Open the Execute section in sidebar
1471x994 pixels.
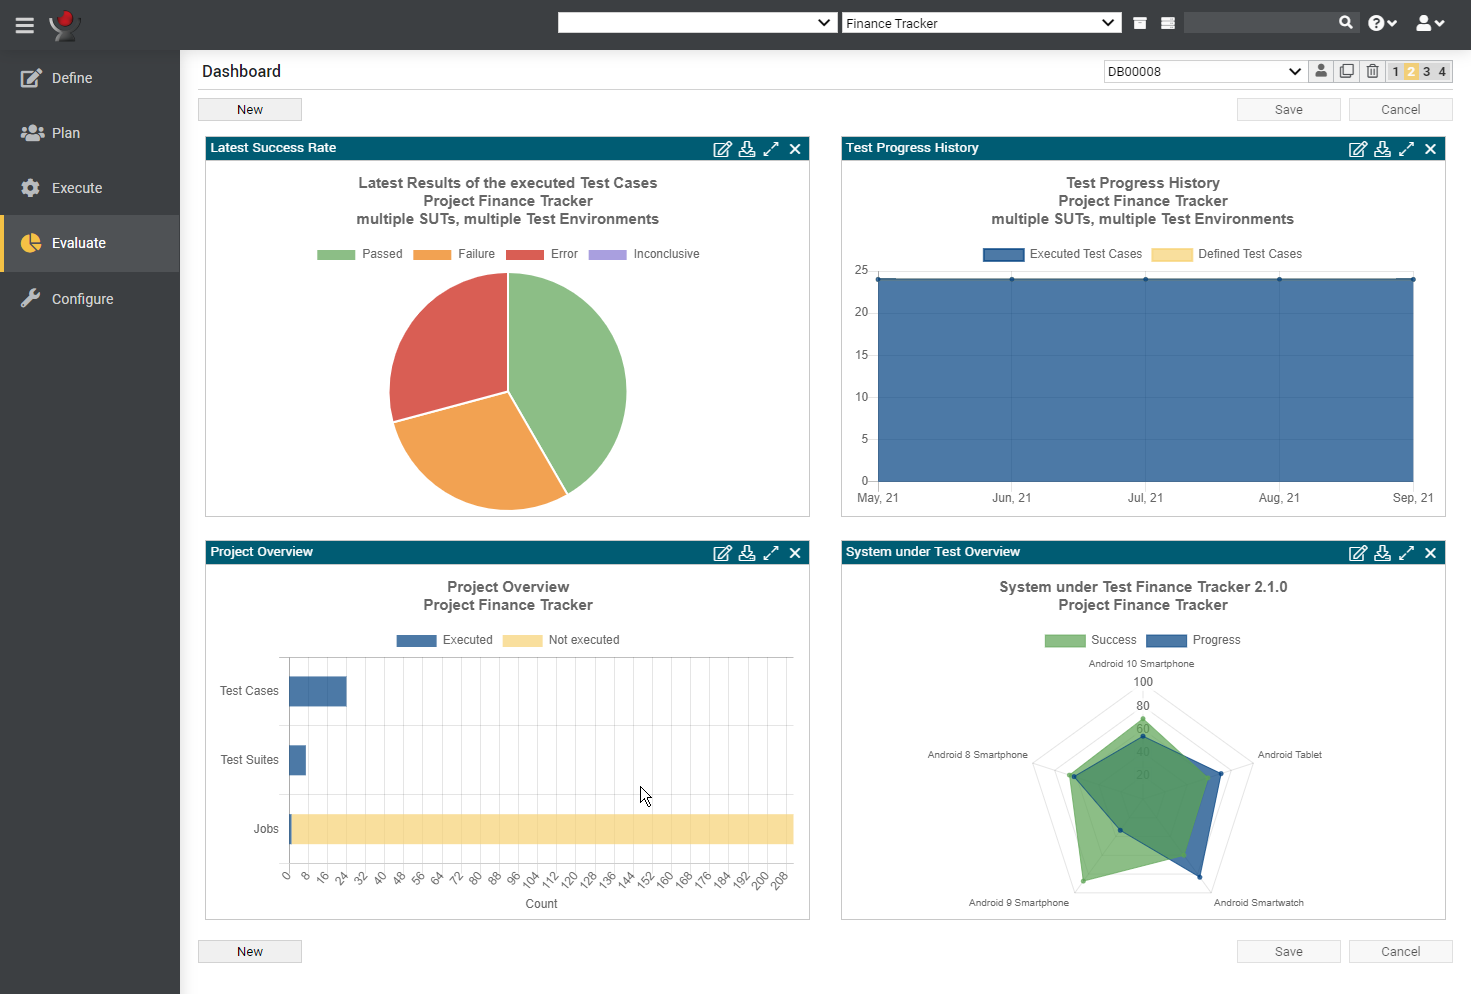point(77,188)
